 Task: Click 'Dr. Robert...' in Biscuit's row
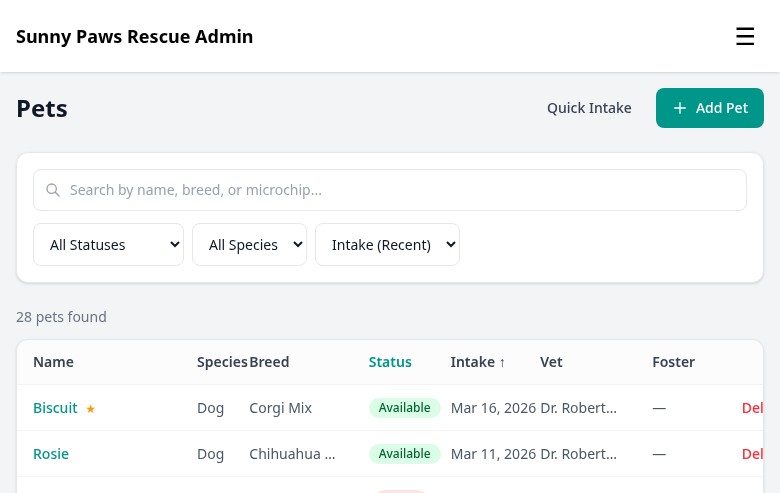579,408
